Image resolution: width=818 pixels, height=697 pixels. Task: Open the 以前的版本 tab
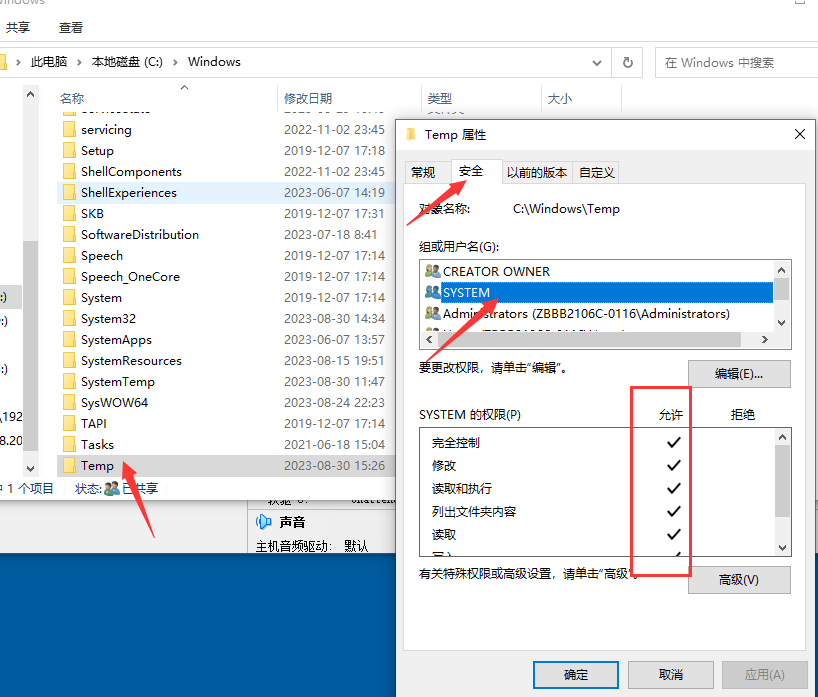tap(537, 173)
